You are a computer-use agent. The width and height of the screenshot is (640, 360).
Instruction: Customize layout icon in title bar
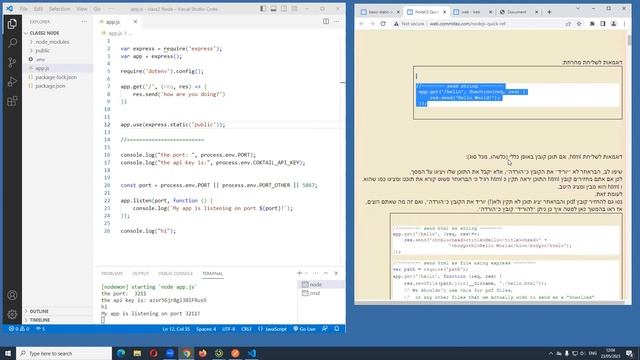click(x=294, y=9)
